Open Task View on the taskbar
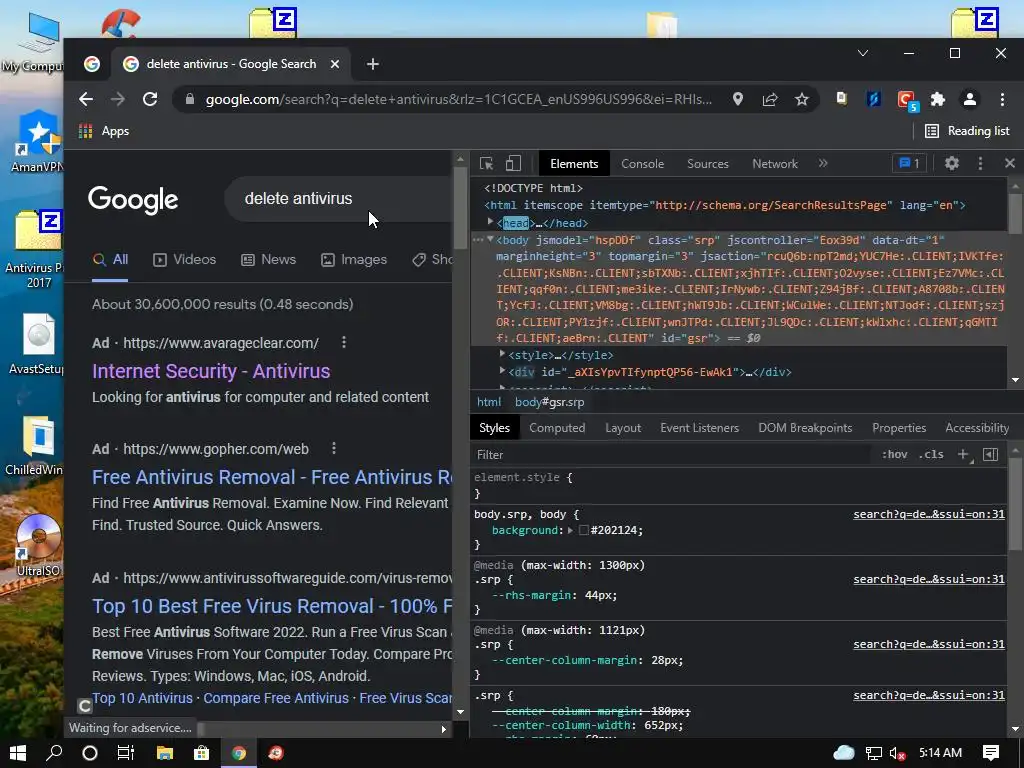This screenshot has width=1024, height=768. coord(125,753)
